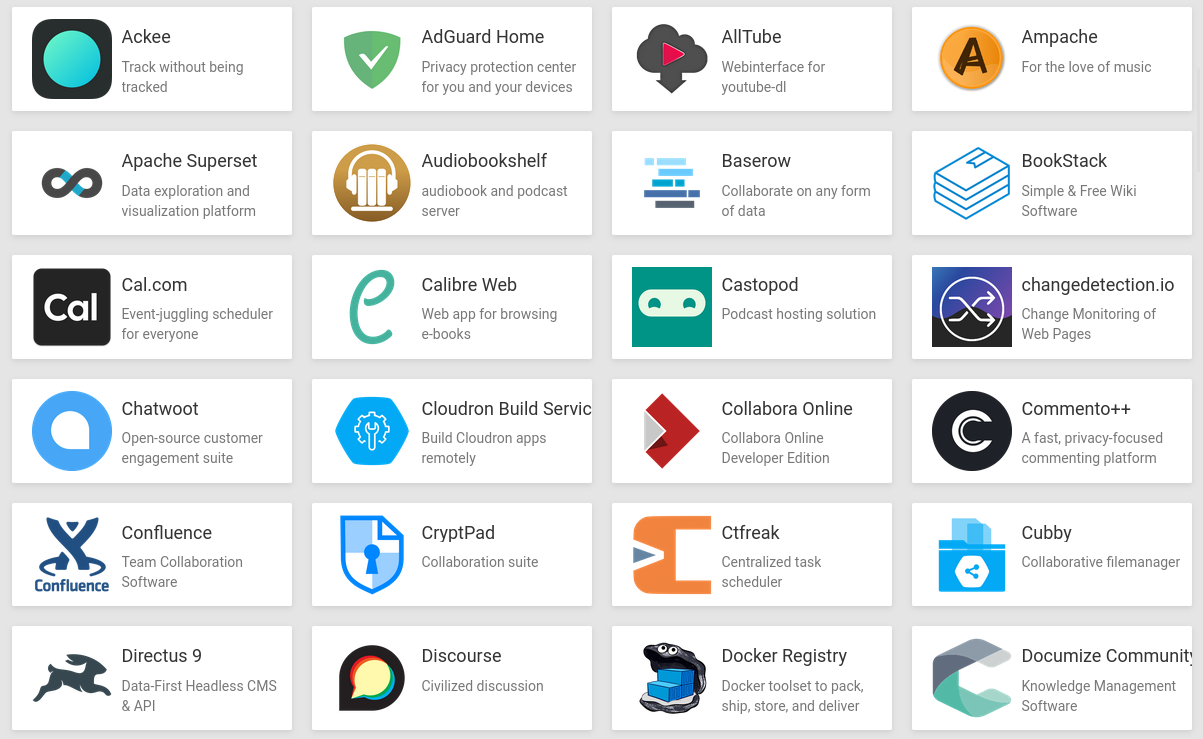Click the Audiobookshelf headphones icon
1203x739 pixels.
(x=372, y=183)
